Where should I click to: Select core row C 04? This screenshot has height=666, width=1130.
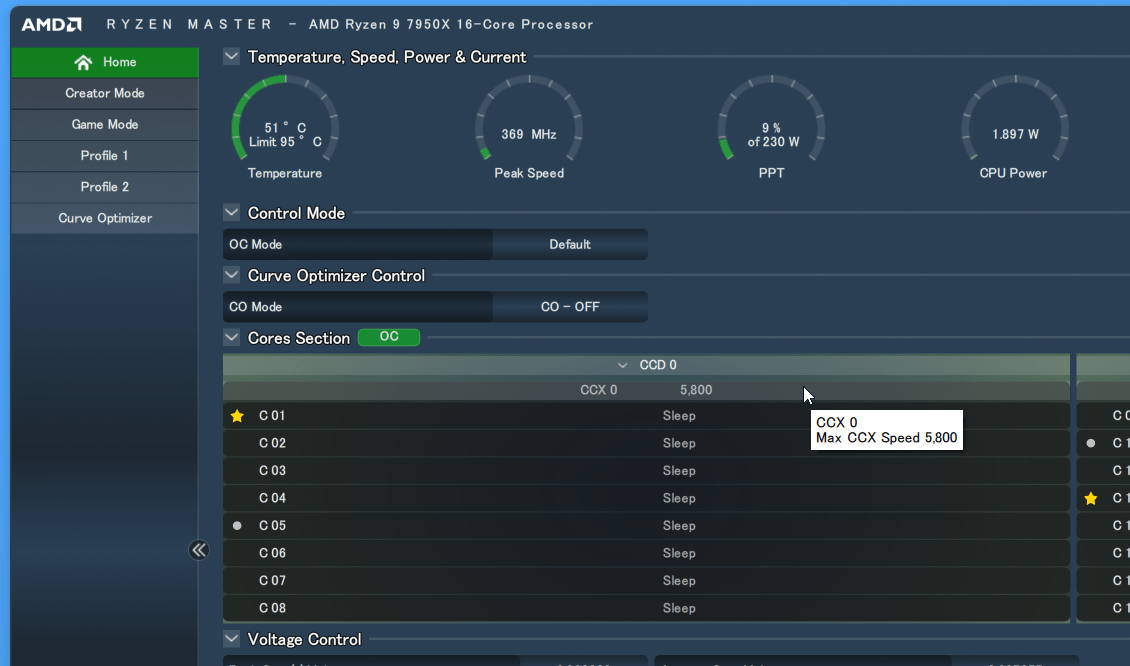click(646, 498)
